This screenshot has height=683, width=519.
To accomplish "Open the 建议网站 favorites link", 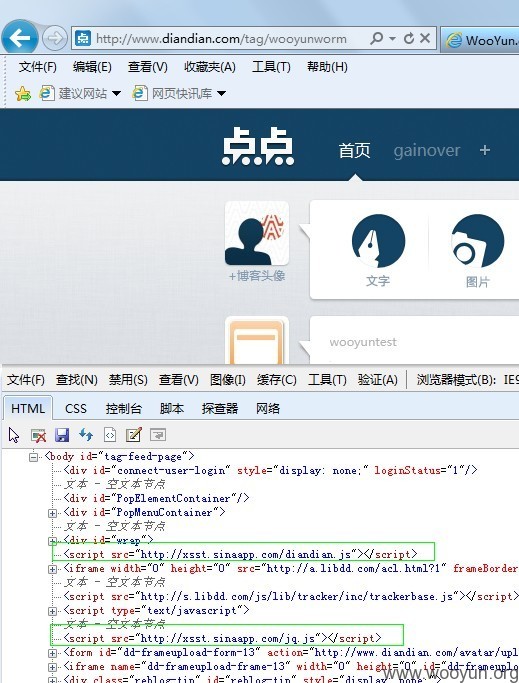I will 74,93.
